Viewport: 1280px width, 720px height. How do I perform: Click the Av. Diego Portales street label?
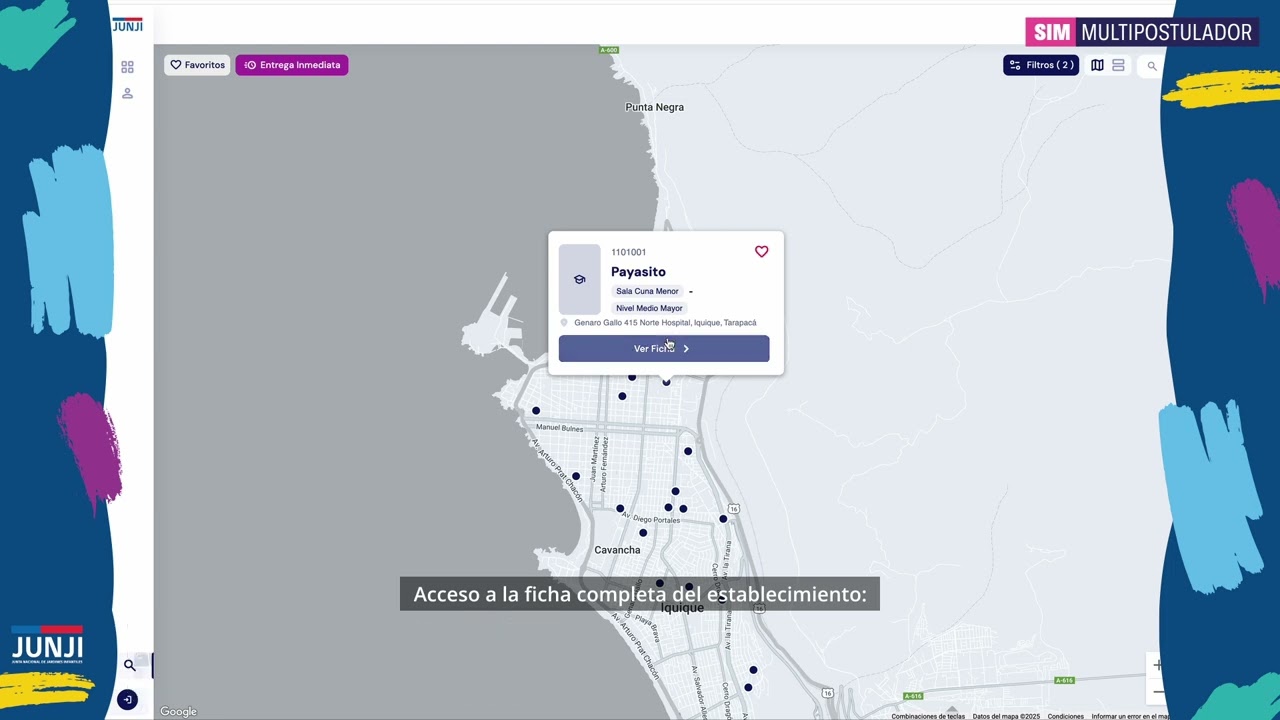click(651, 520)
